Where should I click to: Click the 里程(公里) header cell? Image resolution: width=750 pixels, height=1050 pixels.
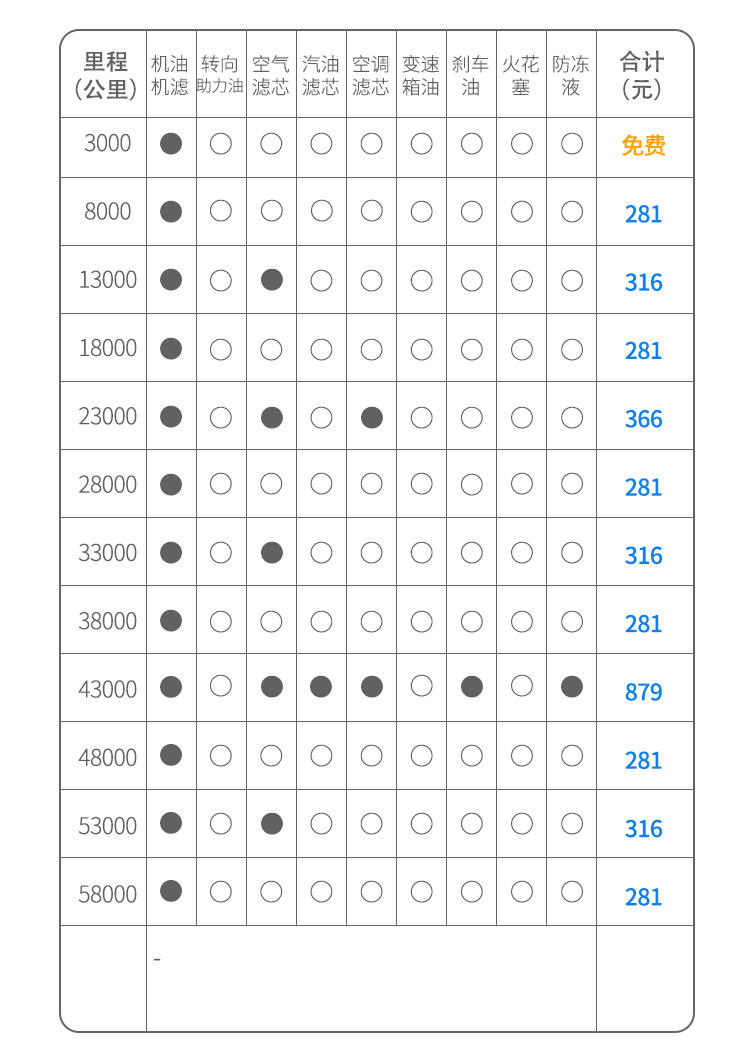[x=105, y=75]
